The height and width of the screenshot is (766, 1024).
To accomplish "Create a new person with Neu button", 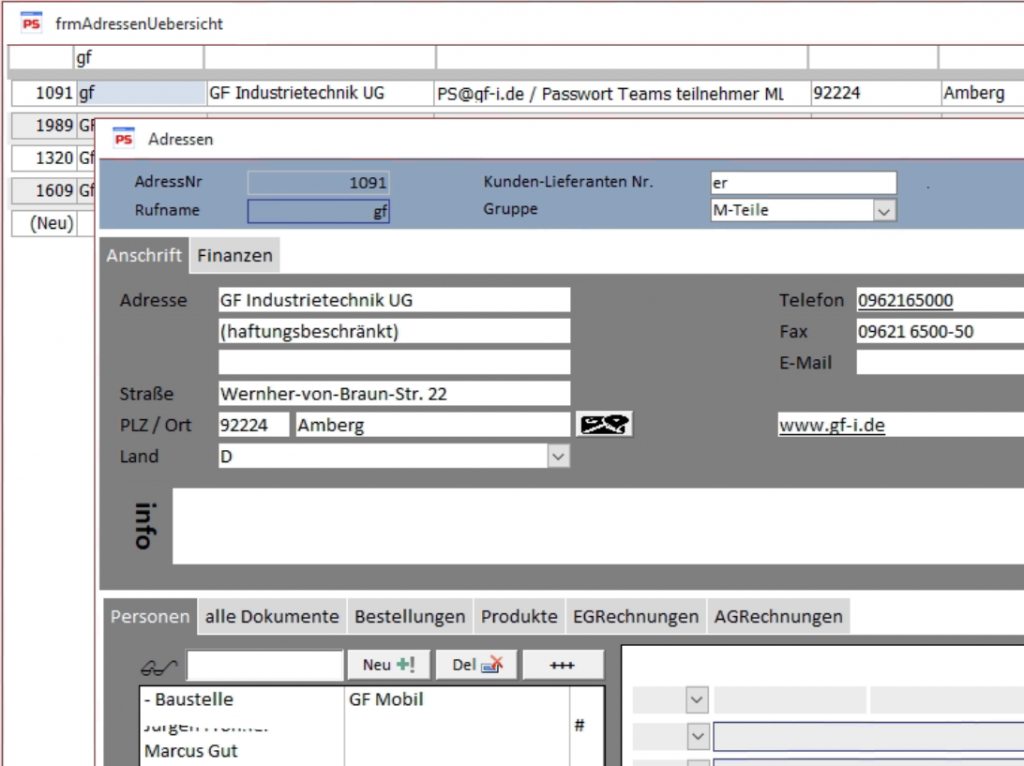I will click(x=389, y=665).
